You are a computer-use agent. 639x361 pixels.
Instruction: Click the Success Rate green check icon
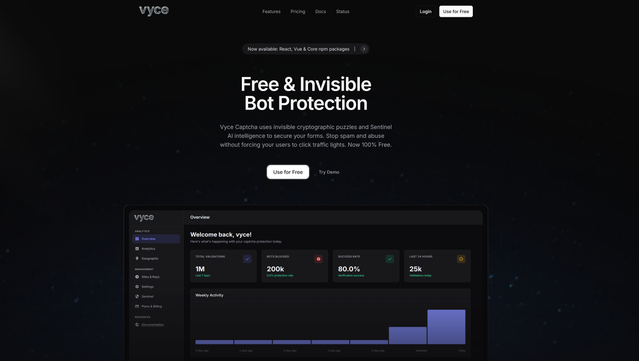(390, 259)
